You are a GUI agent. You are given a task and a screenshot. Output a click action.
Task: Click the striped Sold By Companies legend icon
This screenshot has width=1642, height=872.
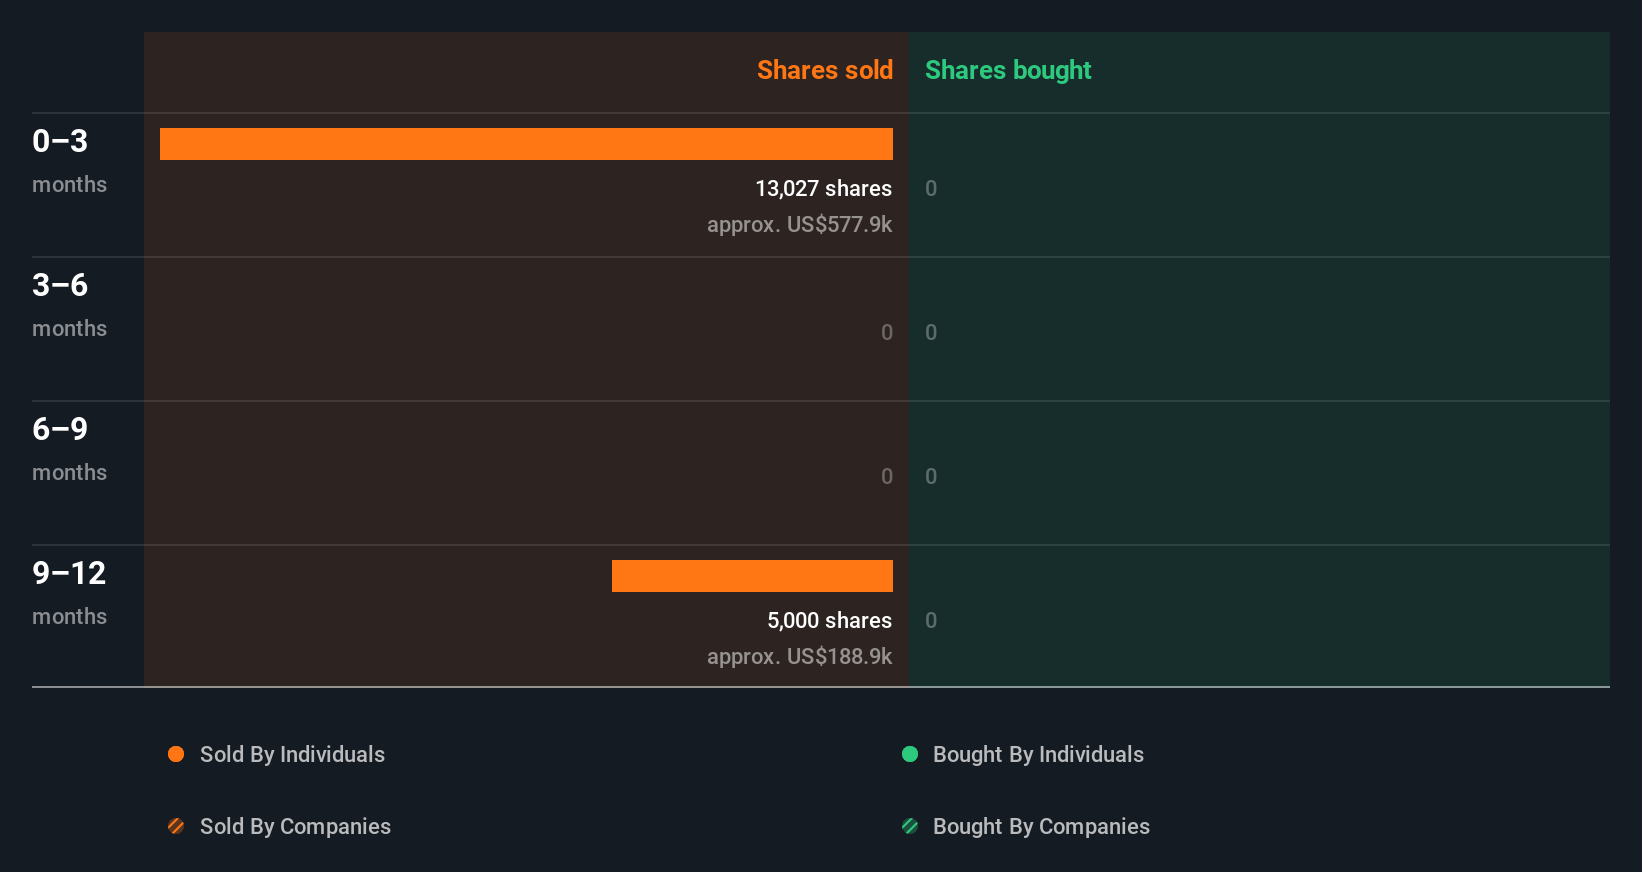point(176,826)
